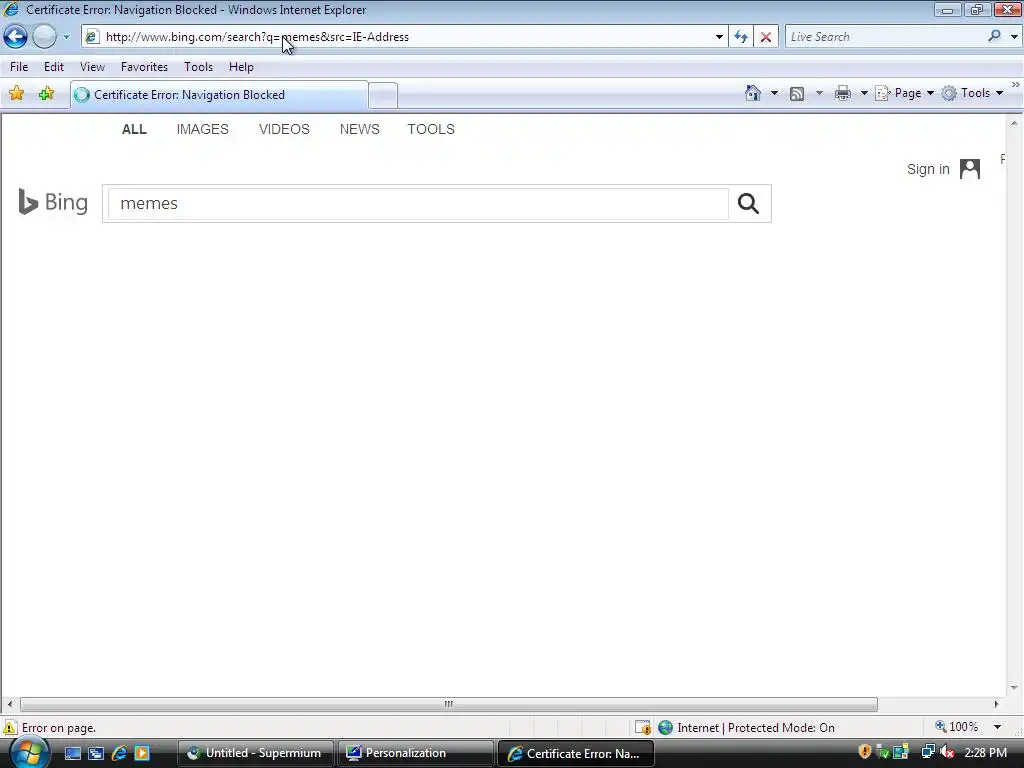The height and width of the screenshot is (768, 1024).
Task: Click the security shield tray icon
Action: [865, 752]
